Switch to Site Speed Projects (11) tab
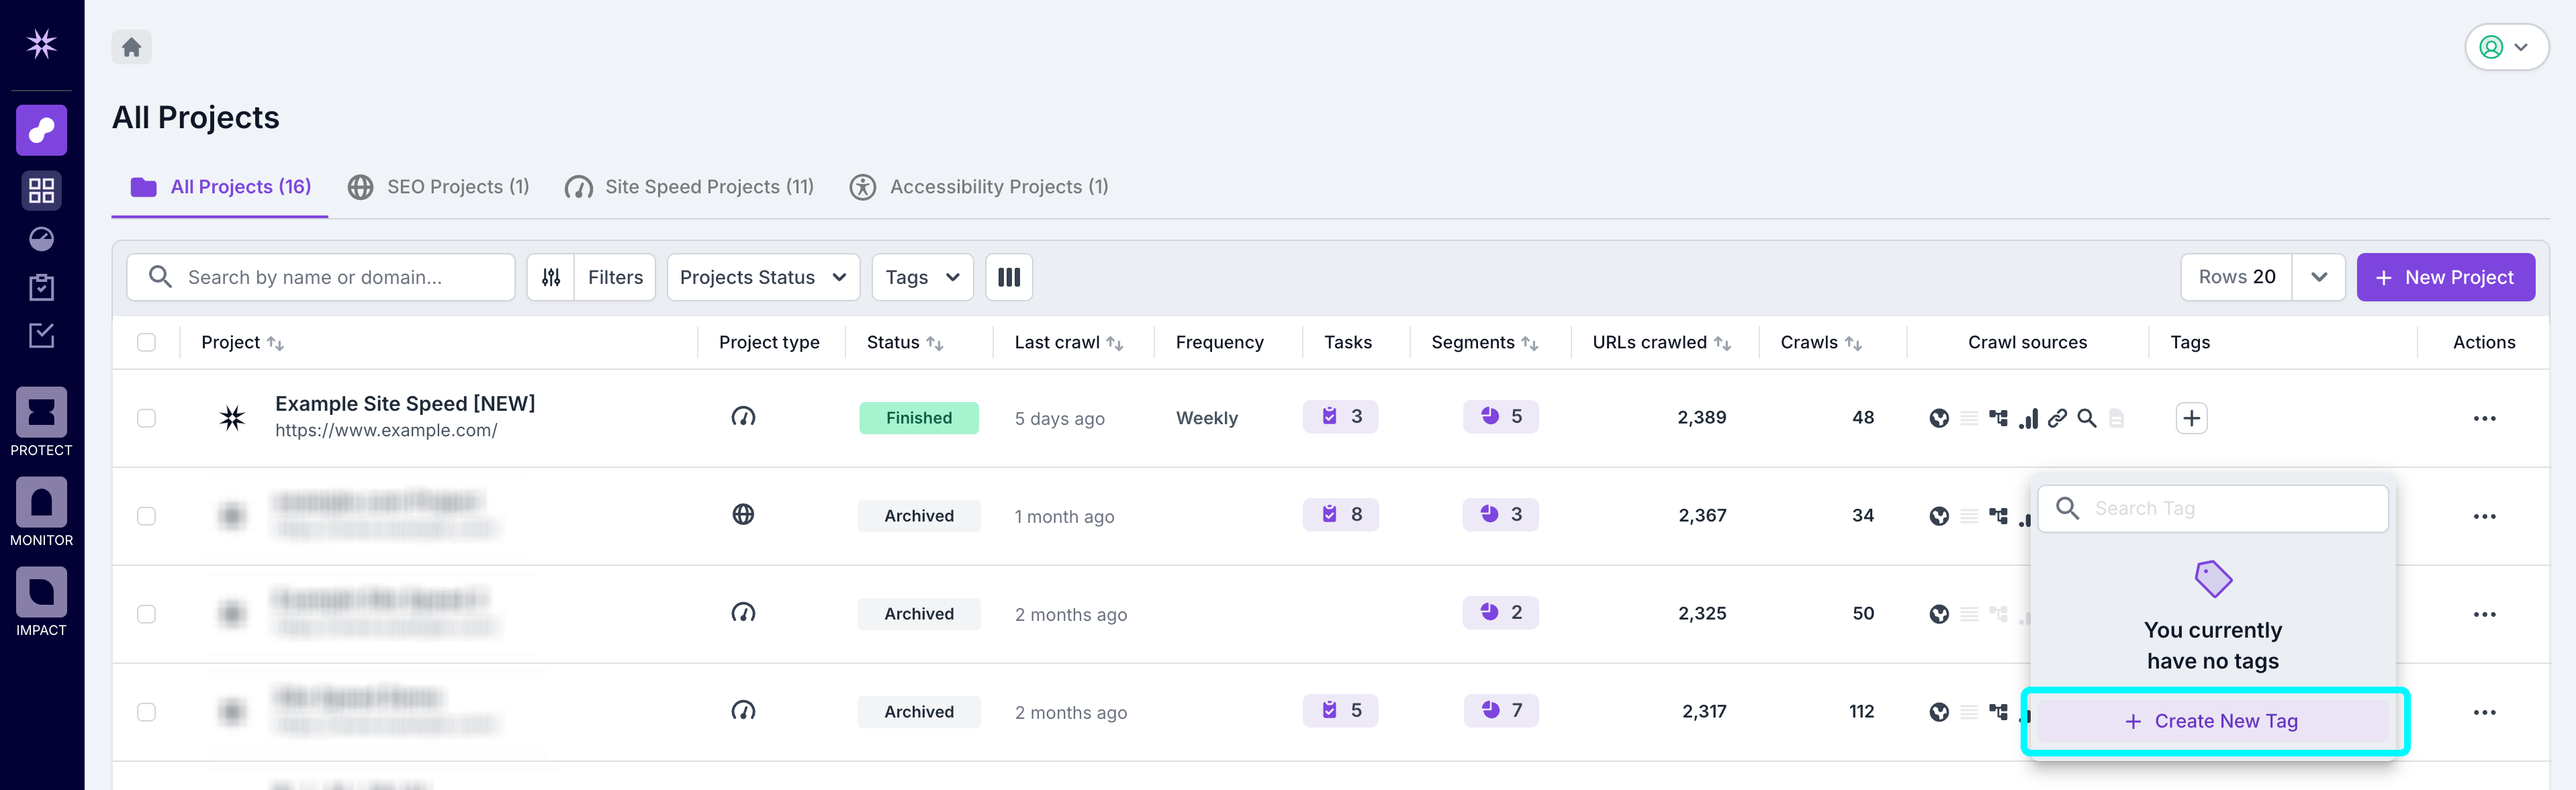This screenshot has height=790, width=2576. tap(689, 187)
